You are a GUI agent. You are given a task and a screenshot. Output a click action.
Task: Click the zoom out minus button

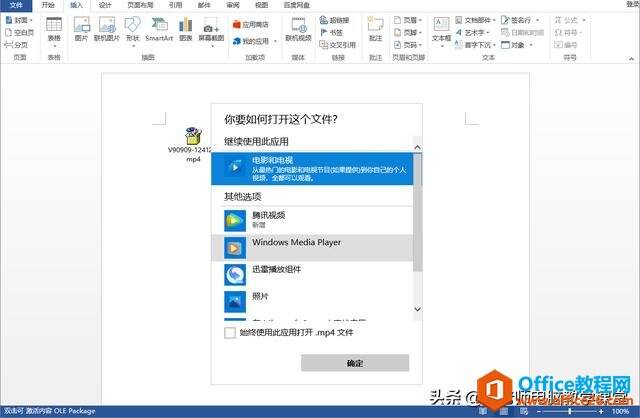[539, 411]
